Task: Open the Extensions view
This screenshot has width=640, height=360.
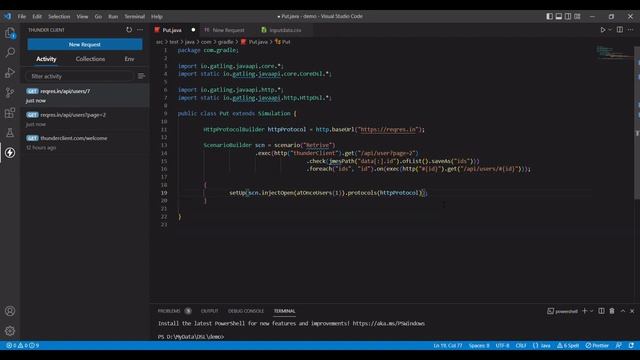Action: (10, 113)
